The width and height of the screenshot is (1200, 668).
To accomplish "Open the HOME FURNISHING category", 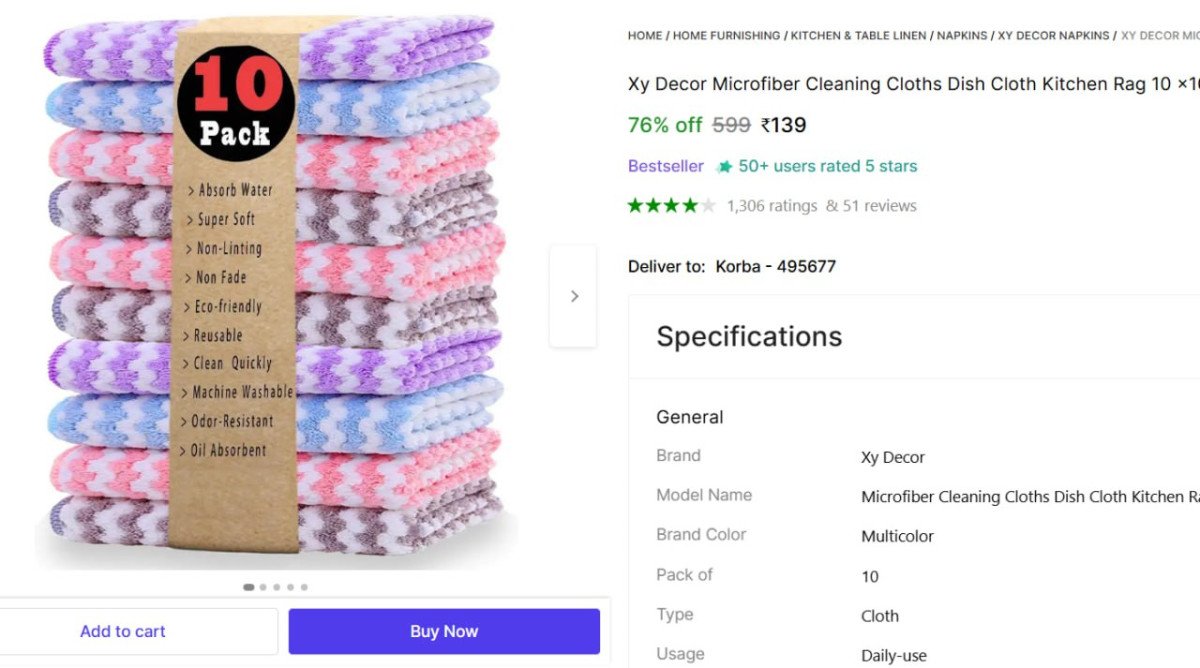I will pyautogui.click(x=725, y=35).
